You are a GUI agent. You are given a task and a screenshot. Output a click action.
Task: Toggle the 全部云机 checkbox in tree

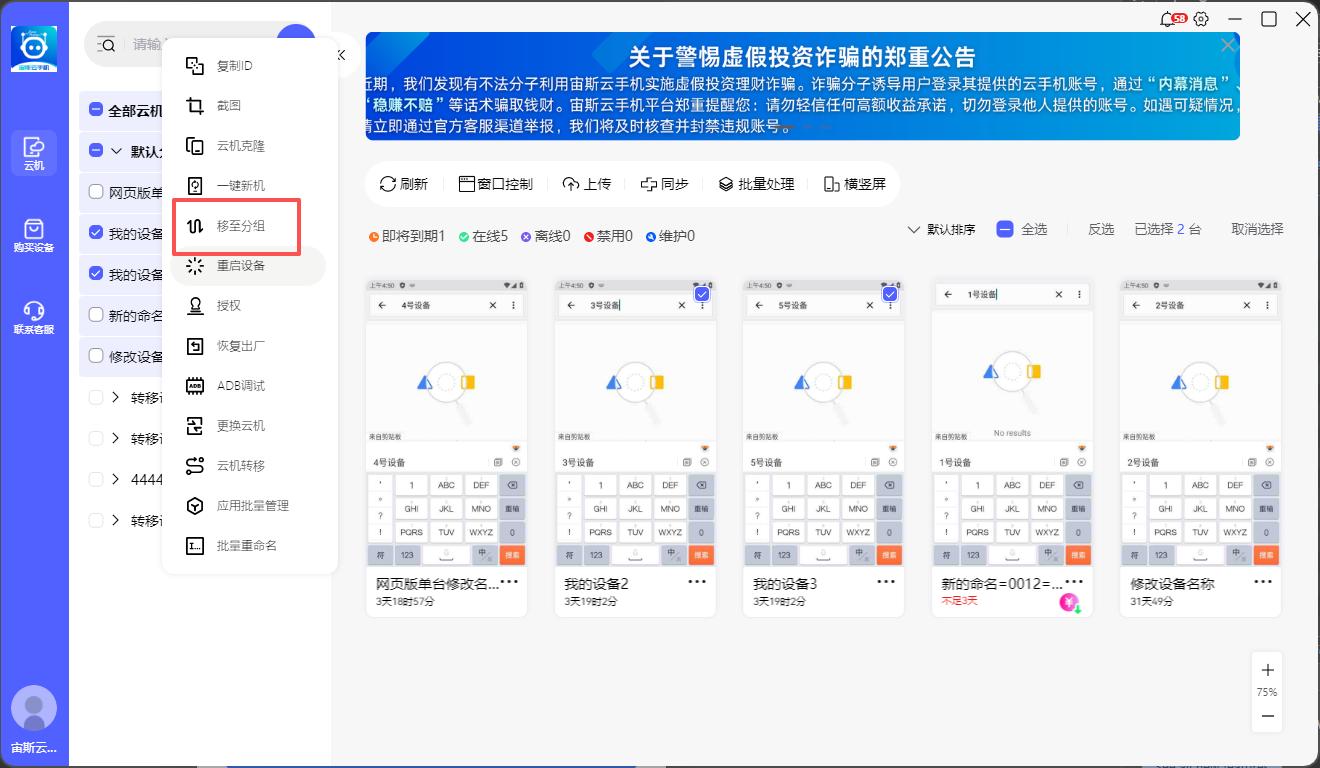click(96, 110)
